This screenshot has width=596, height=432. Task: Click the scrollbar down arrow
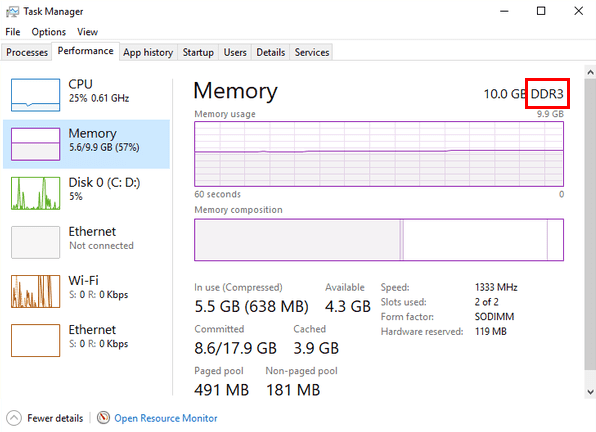(x=590, y=392)
